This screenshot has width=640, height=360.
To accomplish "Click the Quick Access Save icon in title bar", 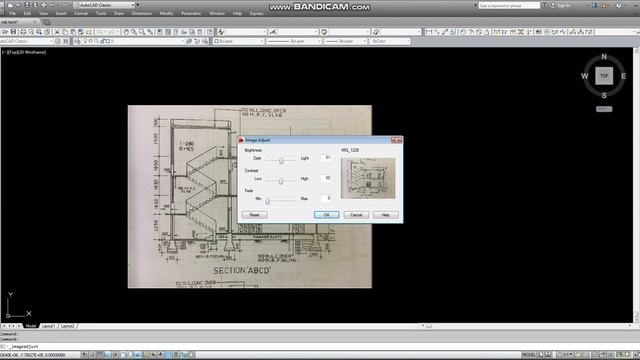I will pos(27,5).
